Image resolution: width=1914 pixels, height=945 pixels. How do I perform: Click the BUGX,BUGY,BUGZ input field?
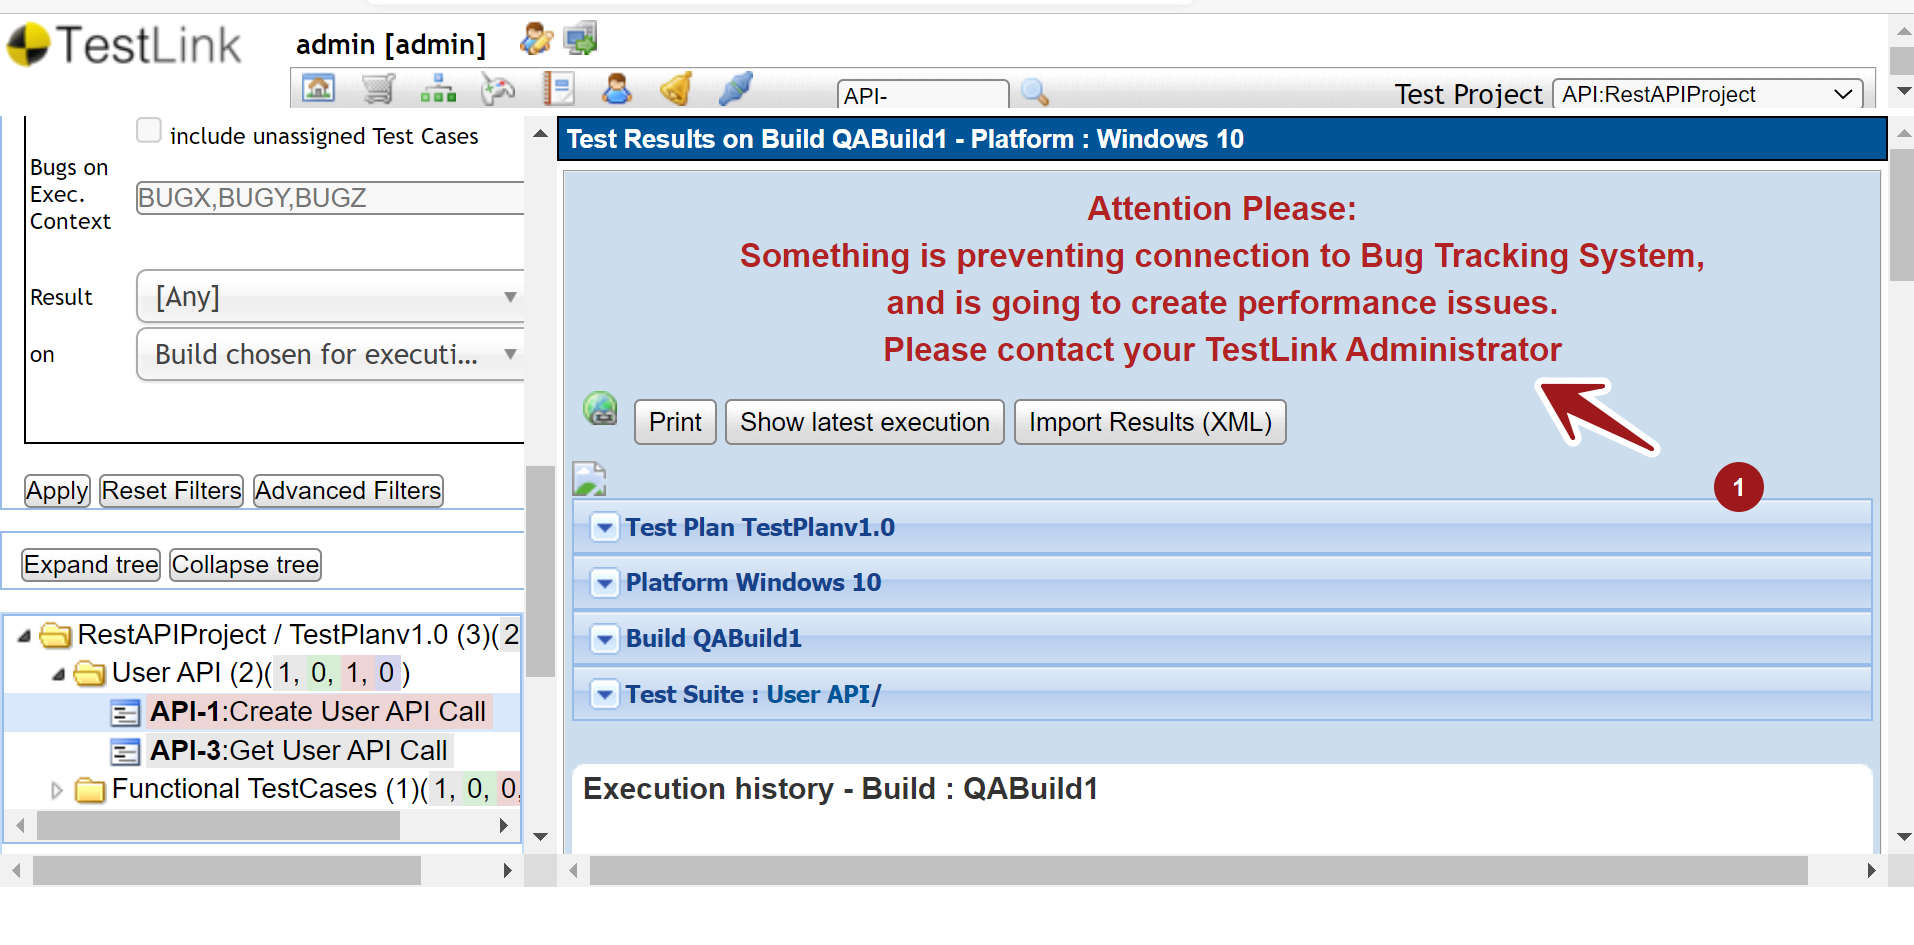click(x=330, y=198)
